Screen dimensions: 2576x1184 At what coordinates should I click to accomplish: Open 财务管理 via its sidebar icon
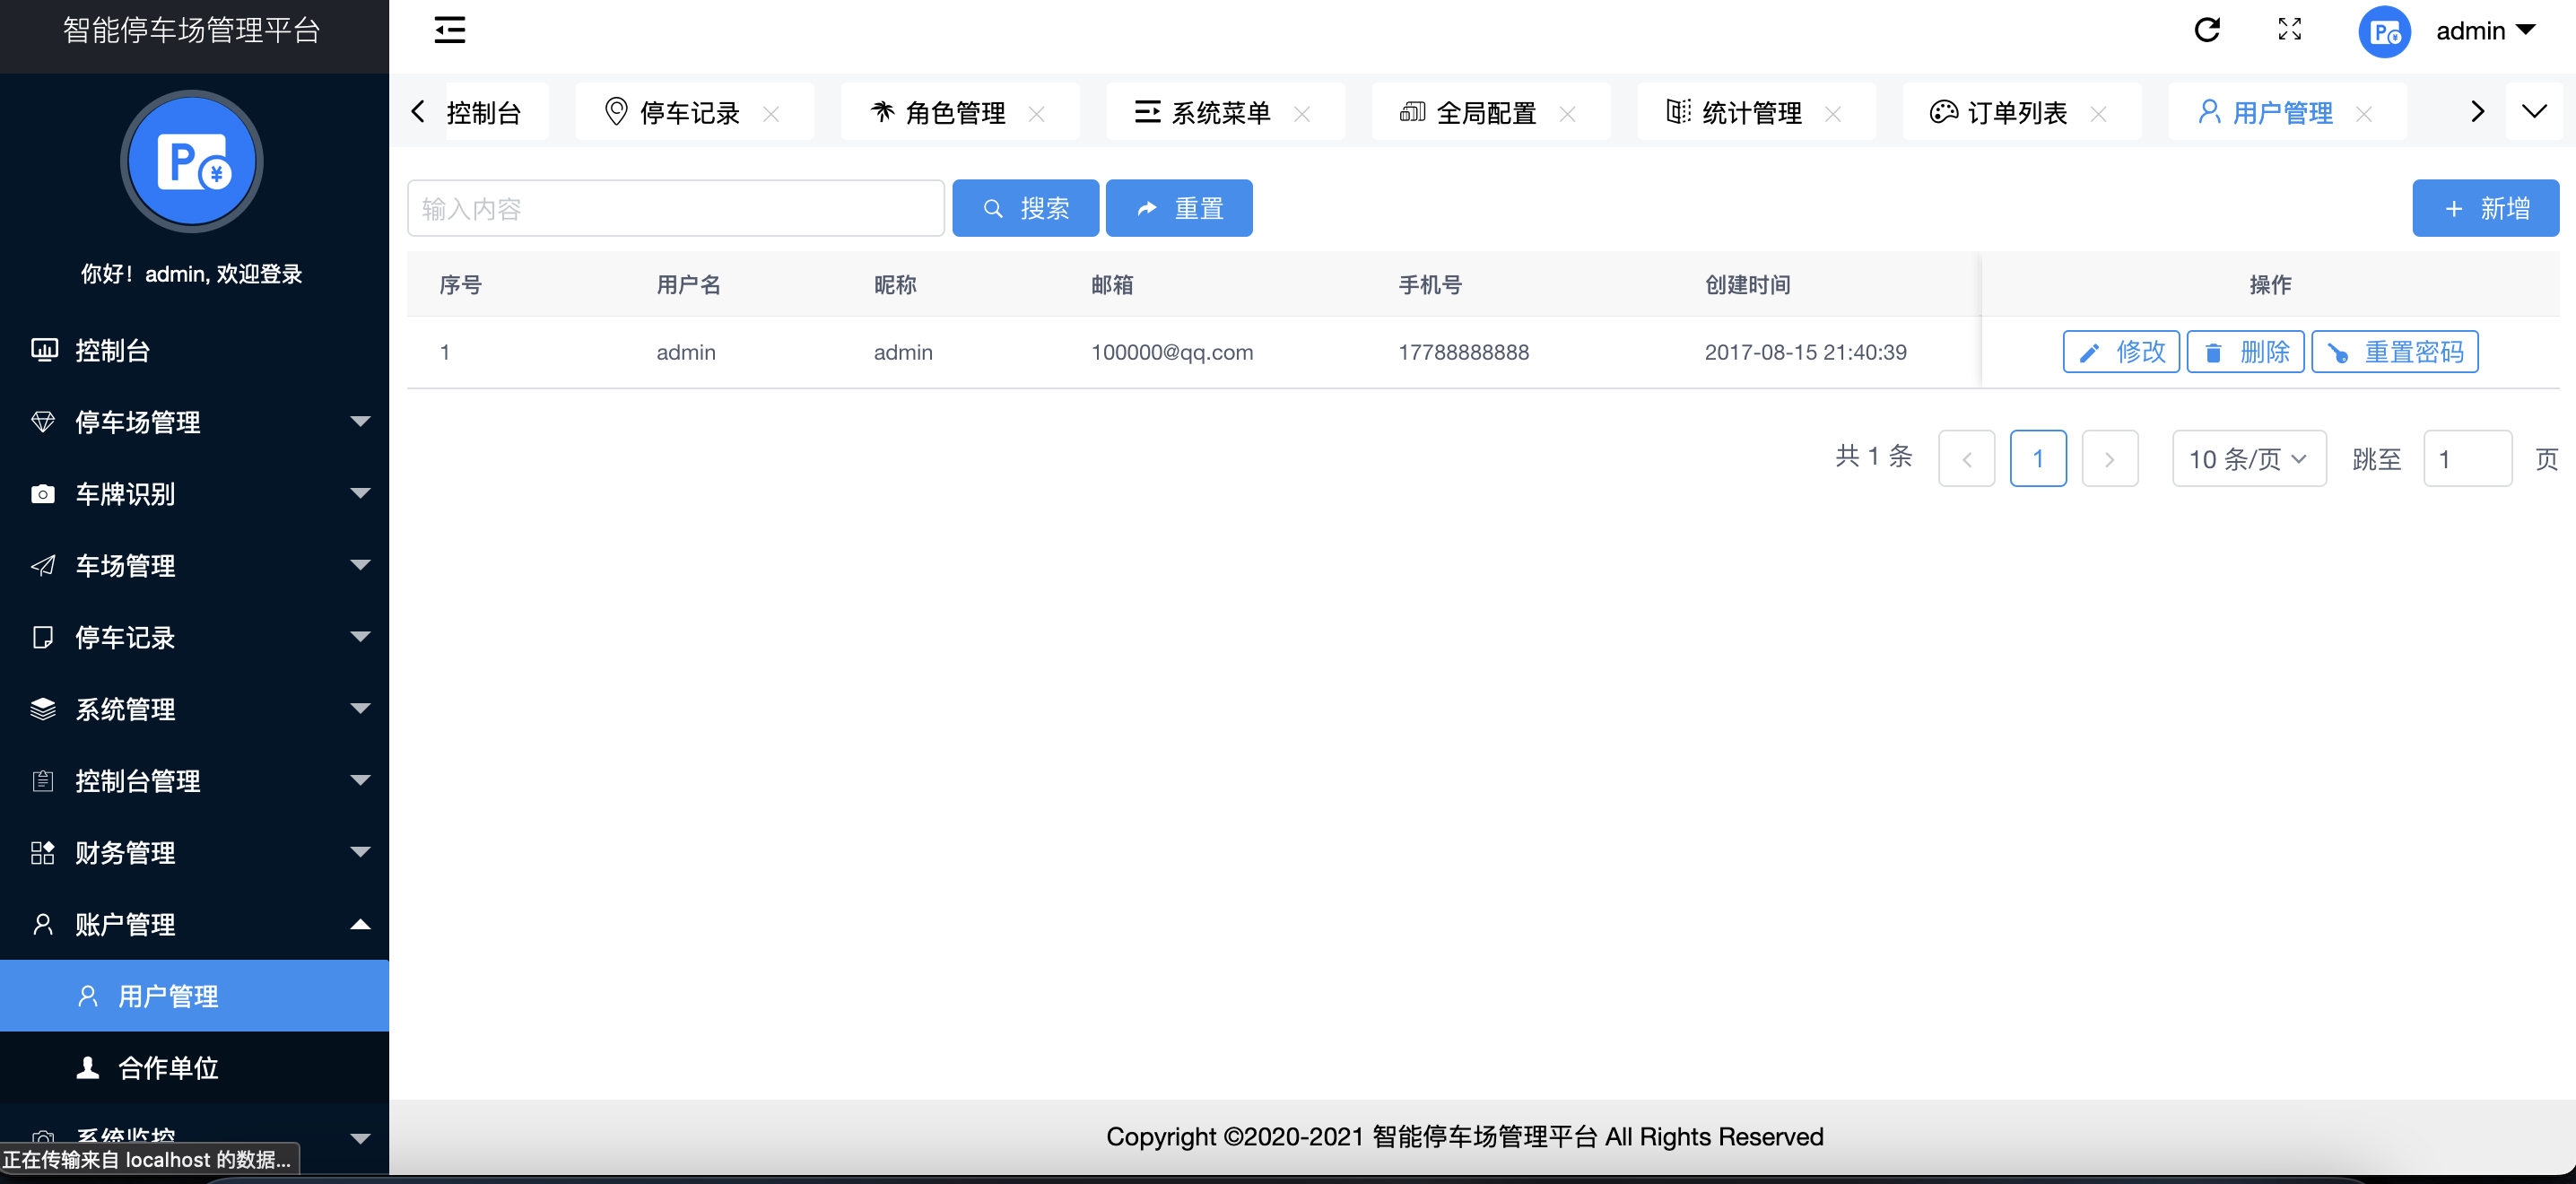pyautogui.click(x=42, y=852)
